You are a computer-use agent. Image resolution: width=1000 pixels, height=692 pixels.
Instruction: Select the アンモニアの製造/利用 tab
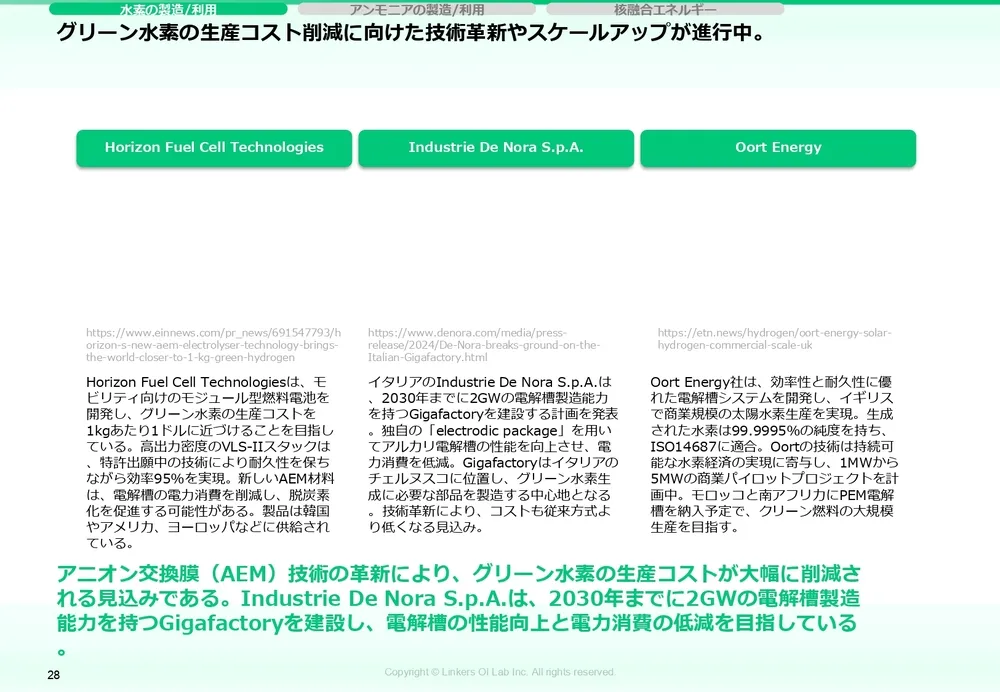(416, 9)
